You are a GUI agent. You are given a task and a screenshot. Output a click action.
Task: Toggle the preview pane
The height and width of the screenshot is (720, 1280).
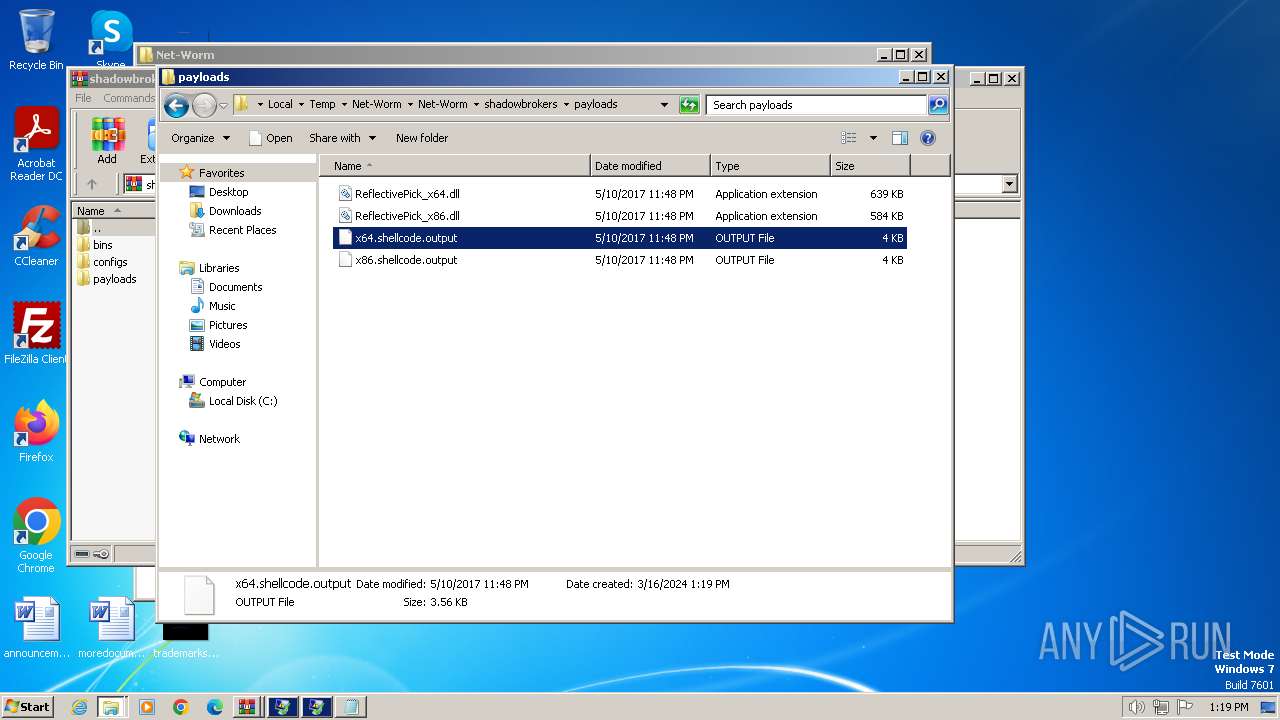pyautogui.click(x=900, y=138)
